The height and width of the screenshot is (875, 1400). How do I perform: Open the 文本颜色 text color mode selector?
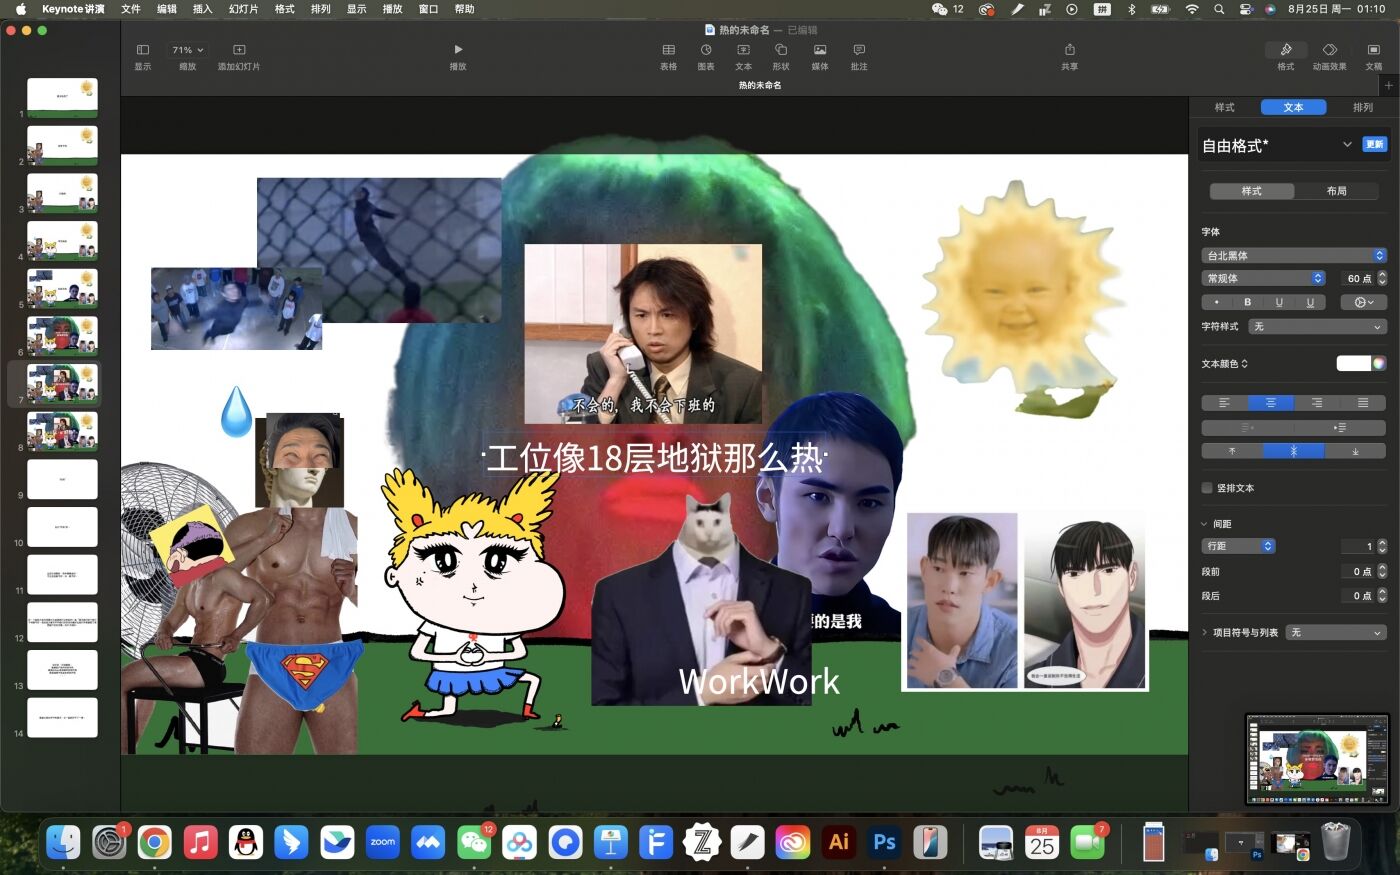coord(1225,364)
